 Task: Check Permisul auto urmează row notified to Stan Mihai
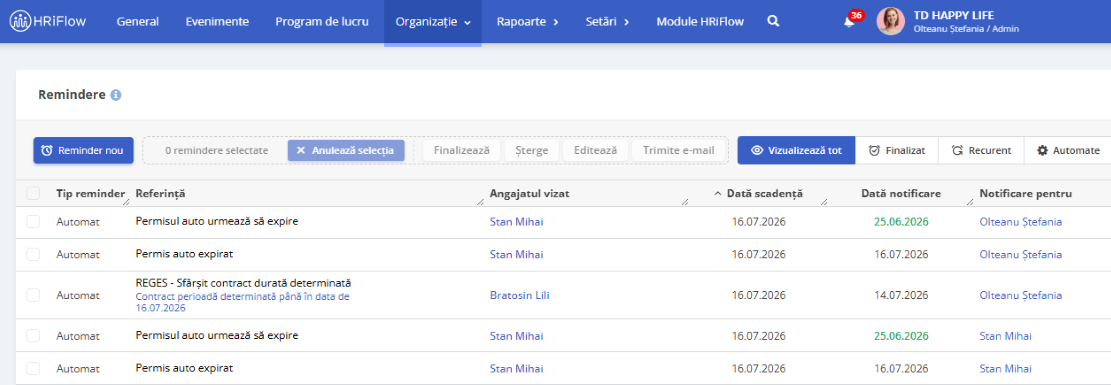point(33,336)
